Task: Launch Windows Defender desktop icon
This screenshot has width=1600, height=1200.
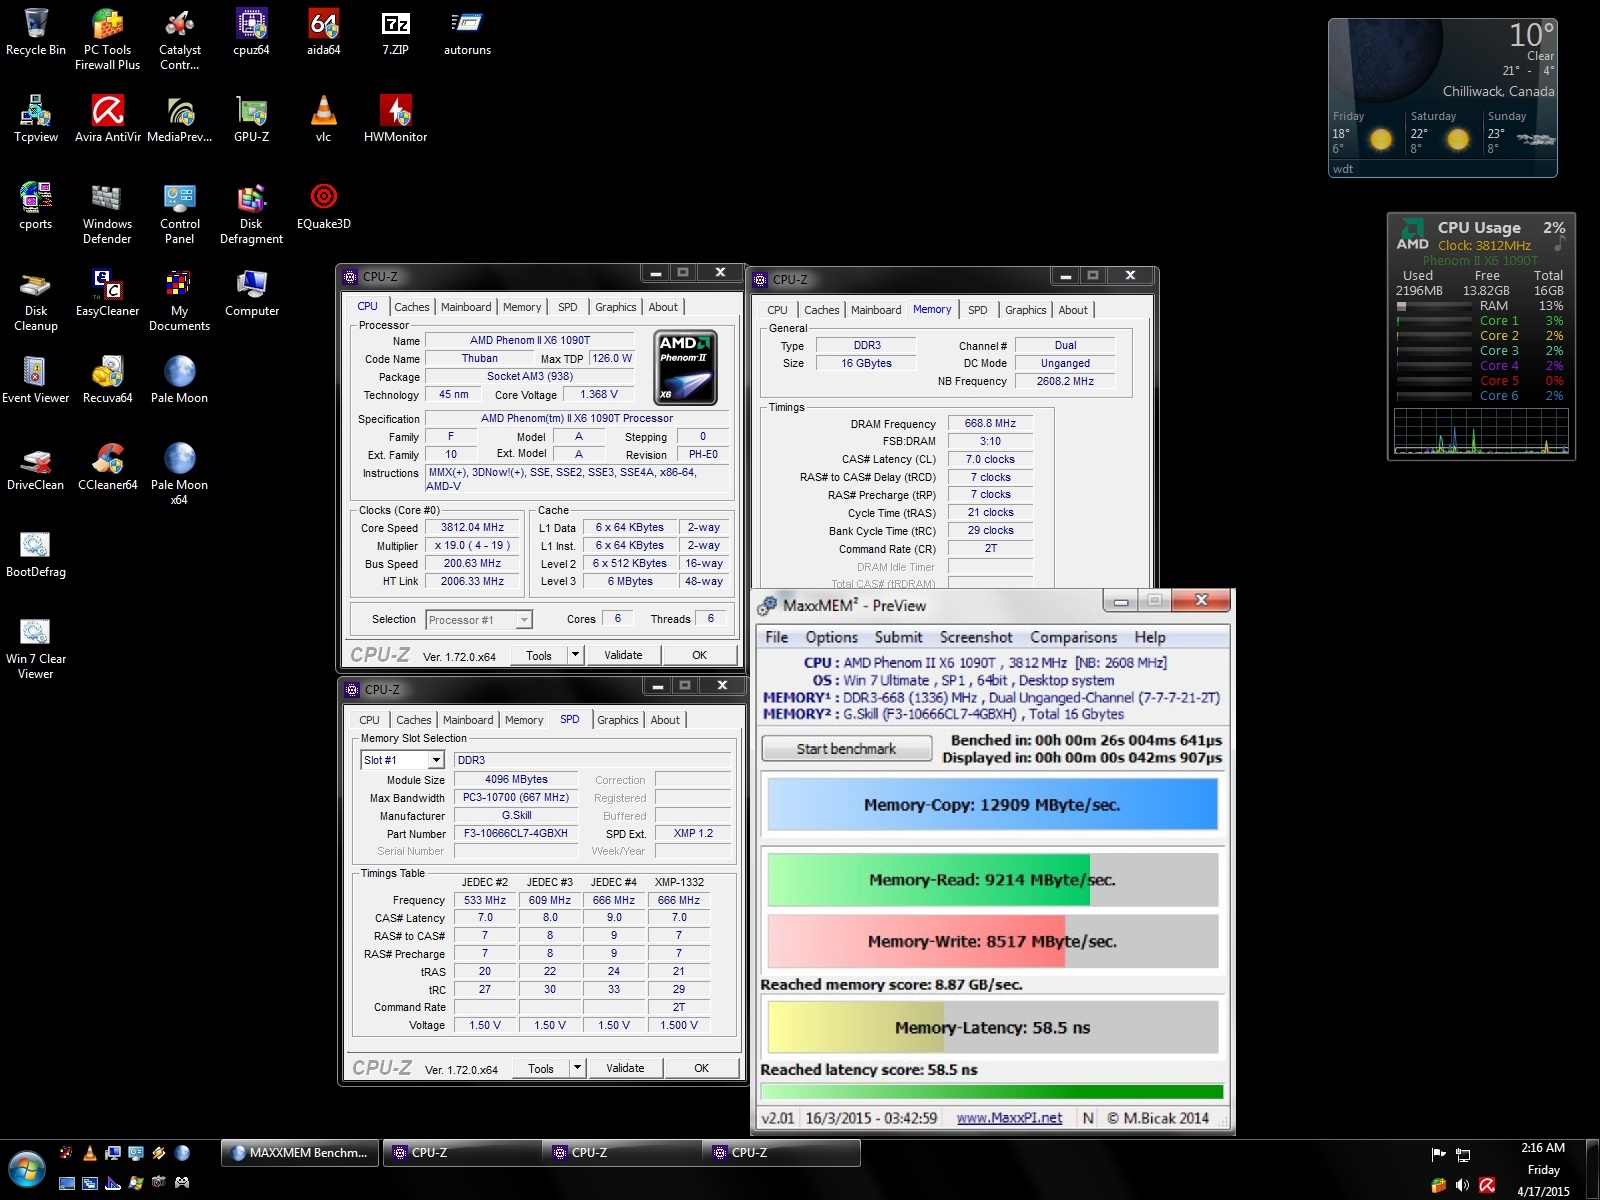Action: [x=107, y=213]
